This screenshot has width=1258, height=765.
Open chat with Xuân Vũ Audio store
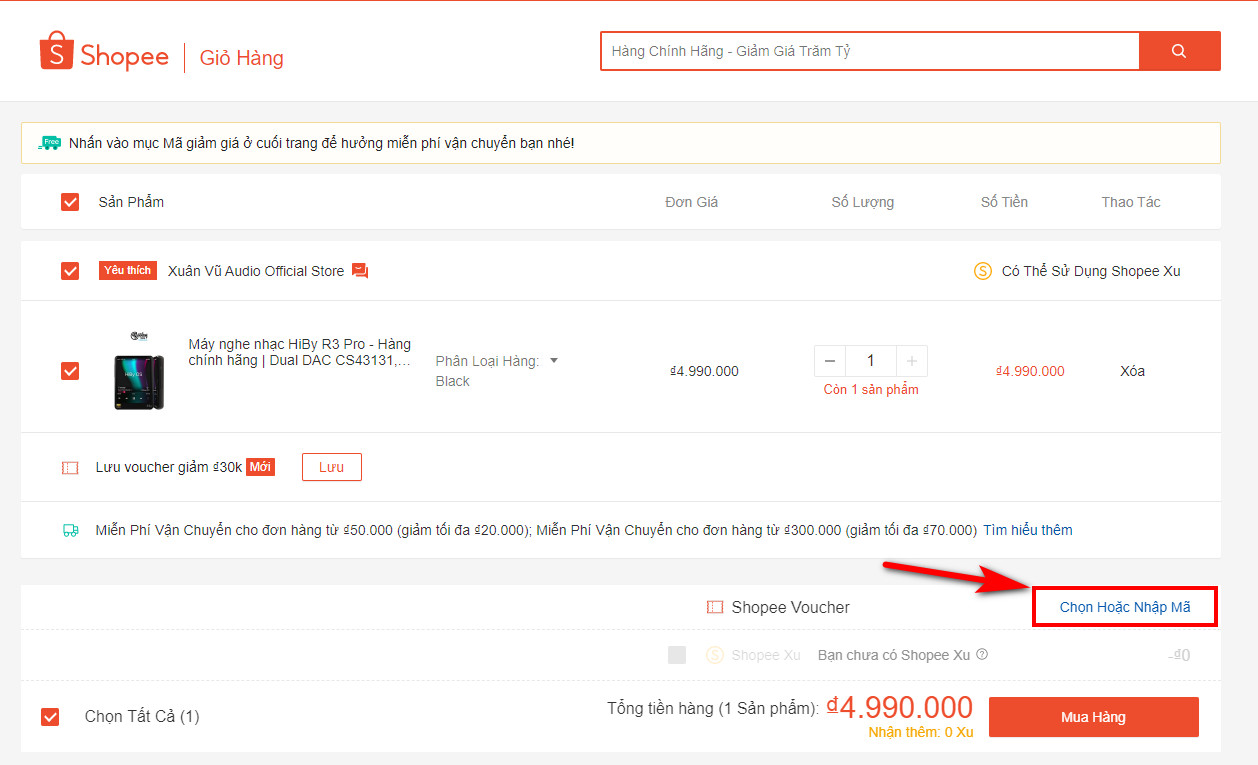point(360,271)
